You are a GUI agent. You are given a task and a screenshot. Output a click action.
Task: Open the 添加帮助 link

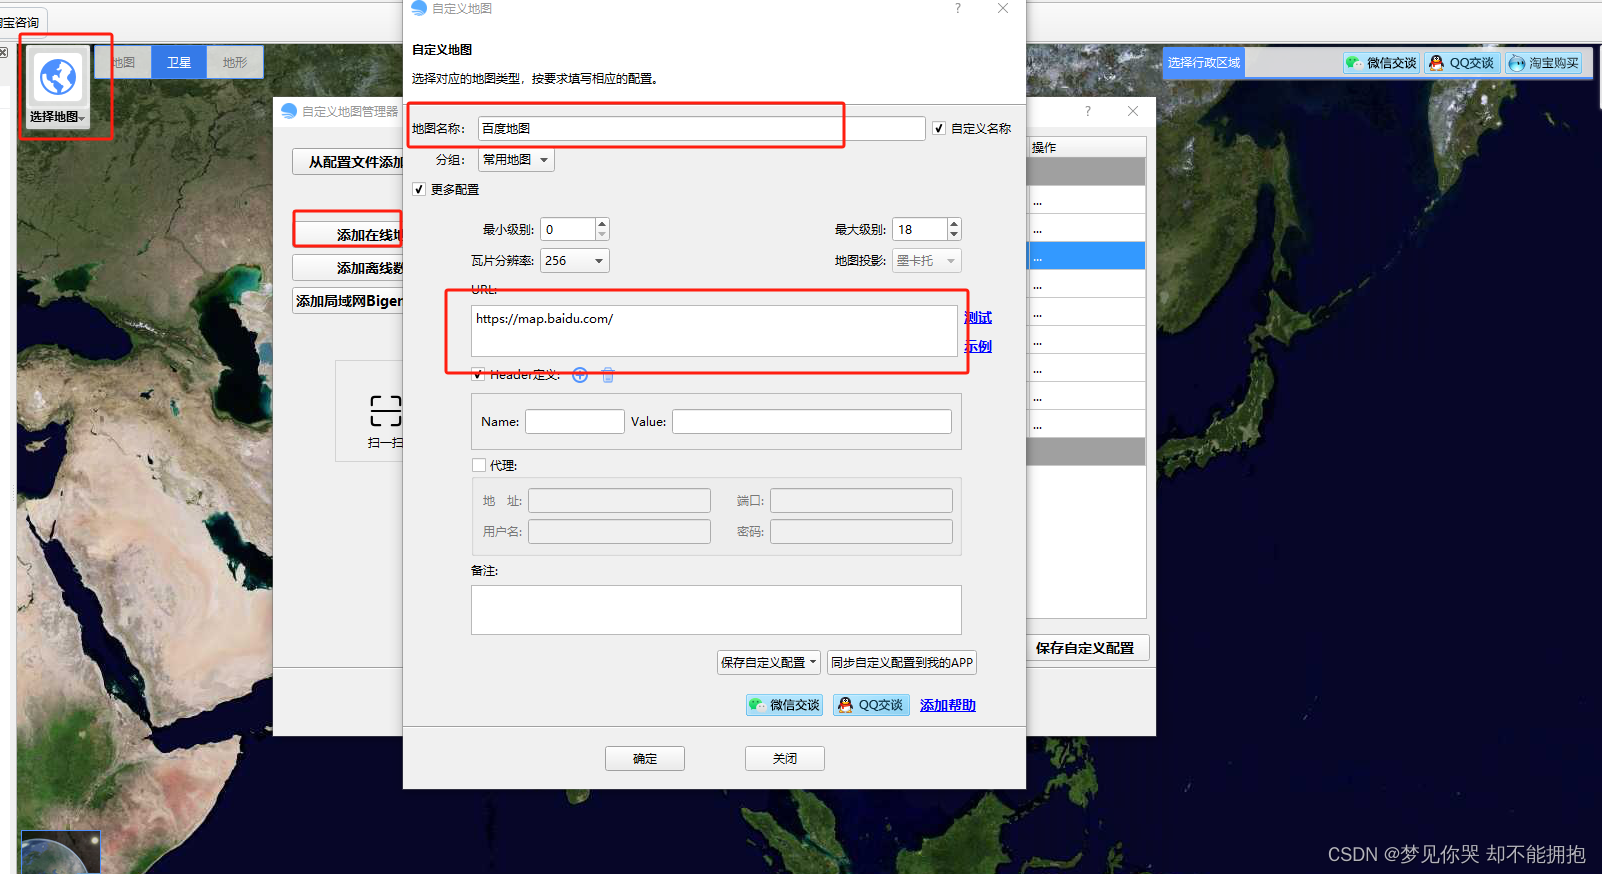click(948, 705)
